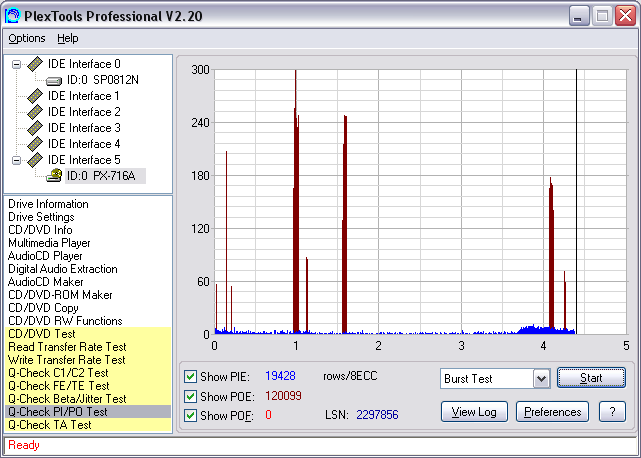Select Read Transfer Rate Test
This screenshot has height=458, width=641.
coord(88,347)
